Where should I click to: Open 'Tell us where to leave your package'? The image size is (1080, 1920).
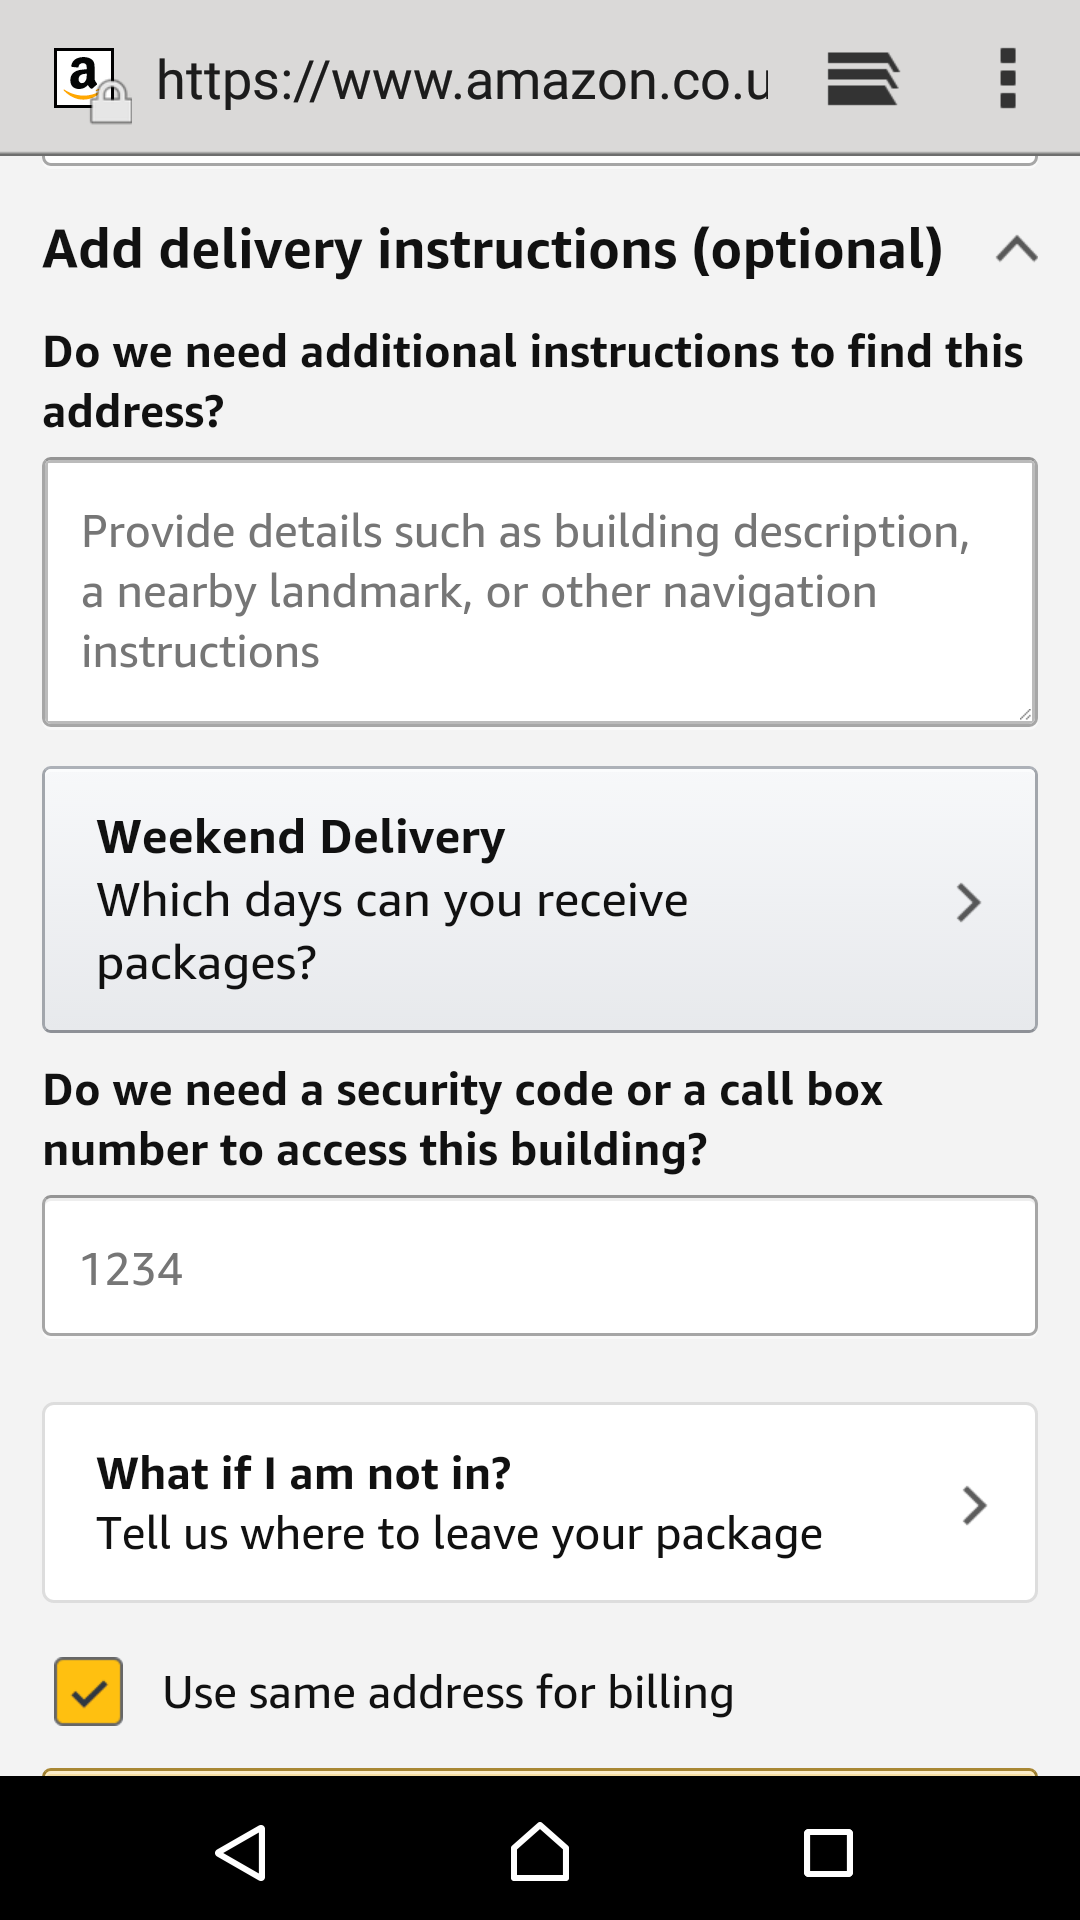tap(460, 1534)
